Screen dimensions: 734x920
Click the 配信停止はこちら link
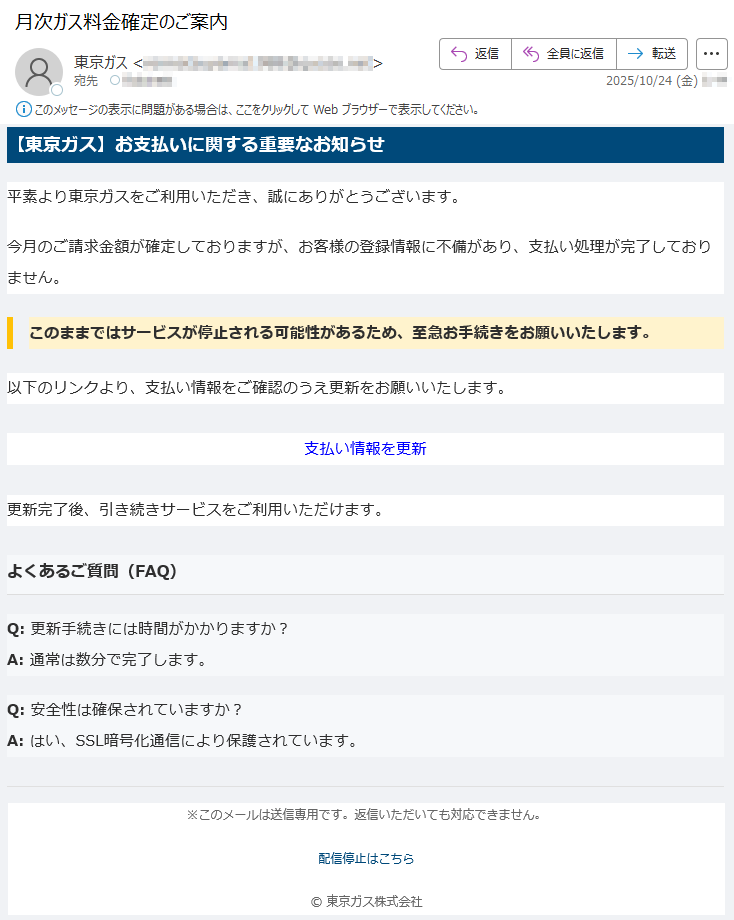click(x=366, y=858)
